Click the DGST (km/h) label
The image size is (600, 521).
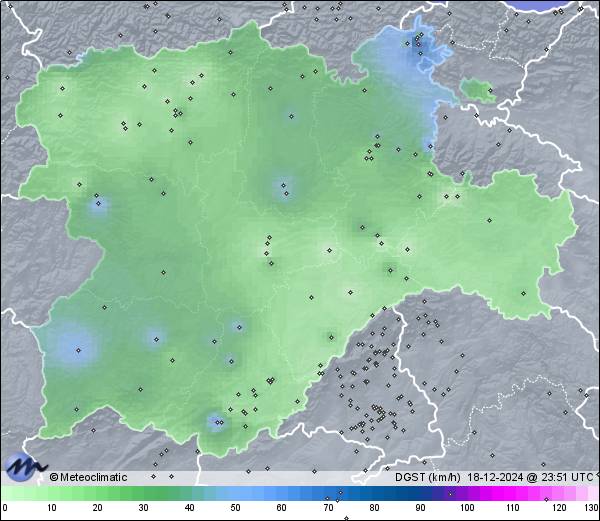tap(427, 477)
